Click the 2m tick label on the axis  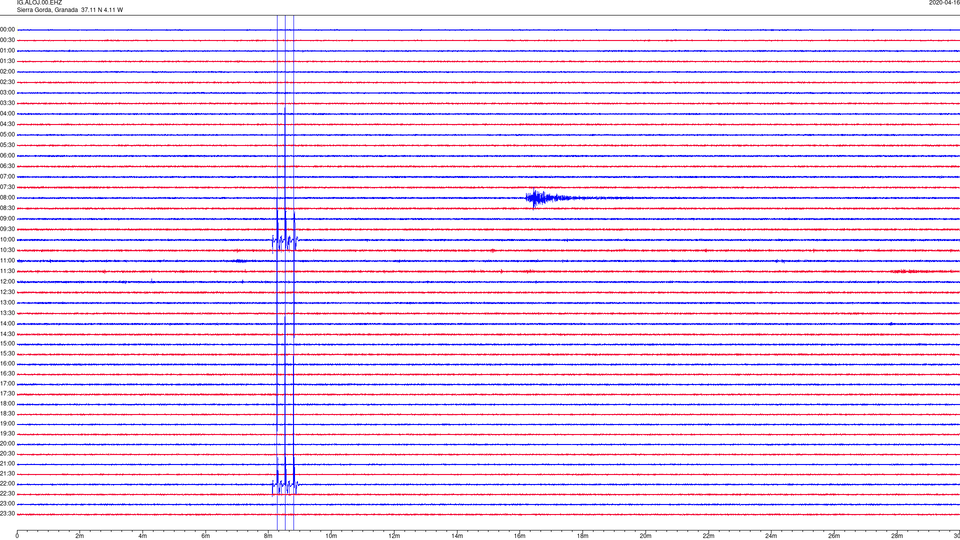tap(80, 536)
